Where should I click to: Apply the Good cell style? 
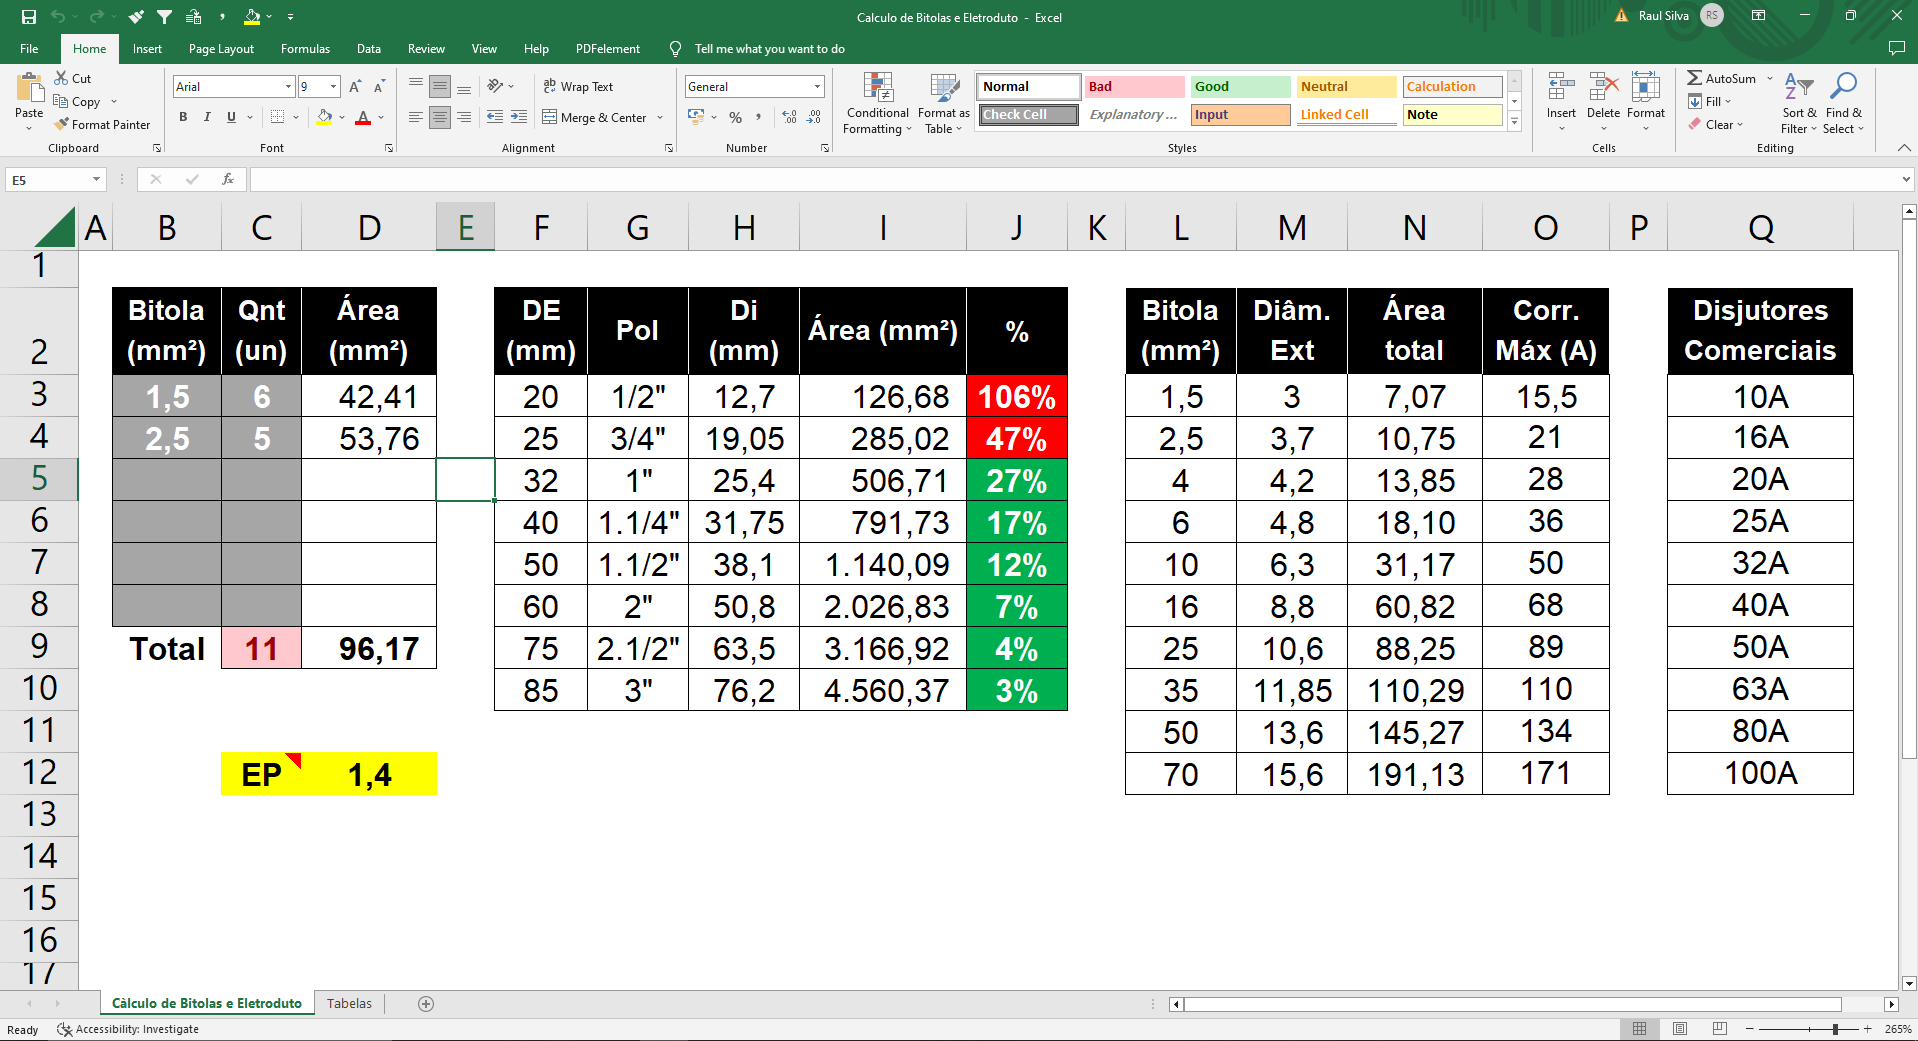coord(1239,87)
